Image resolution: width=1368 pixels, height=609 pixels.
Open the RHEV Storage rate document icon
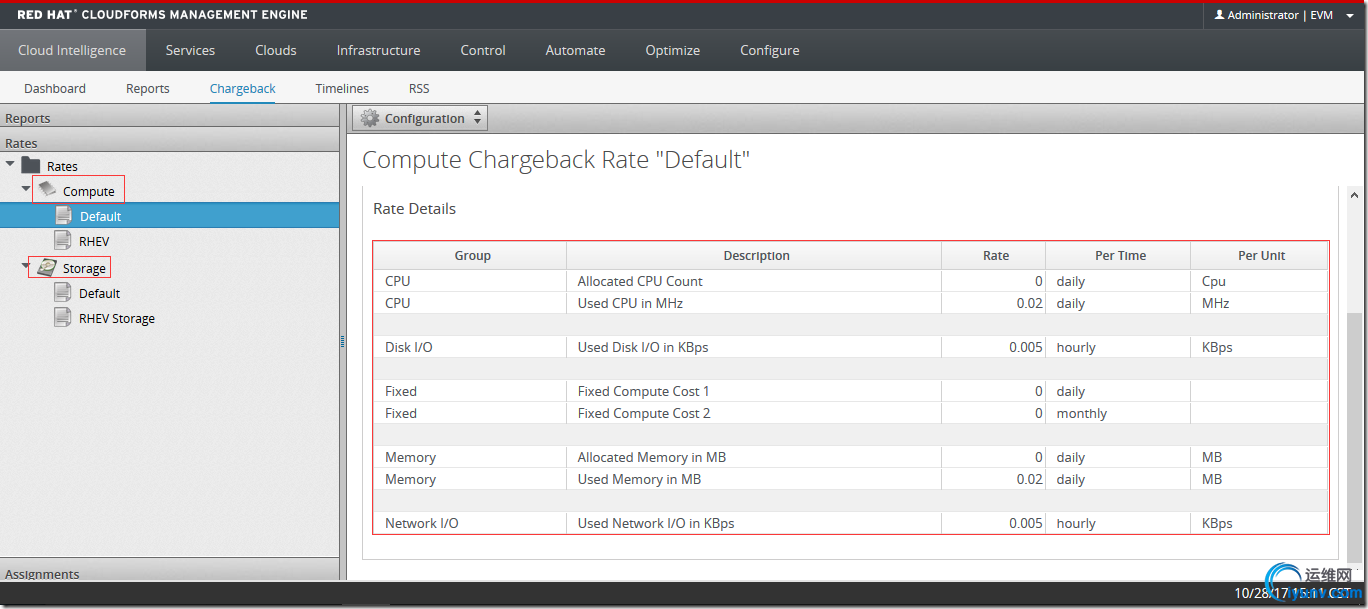(64, 317)
